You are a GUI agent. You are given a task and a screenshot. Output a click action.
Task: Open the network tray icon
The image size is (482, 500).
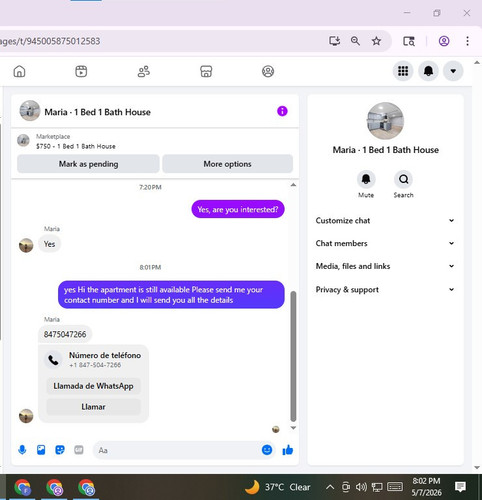377,487
